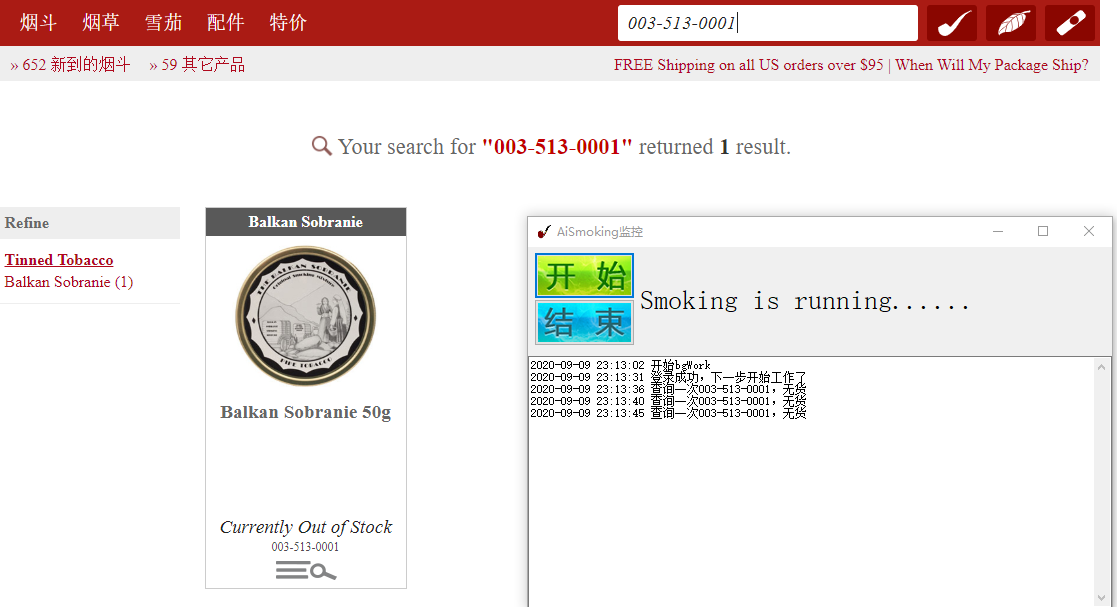
Task: Open the Balkan Sobranie 50g product title
Action: pyautogui.click(x=306, y=412)
